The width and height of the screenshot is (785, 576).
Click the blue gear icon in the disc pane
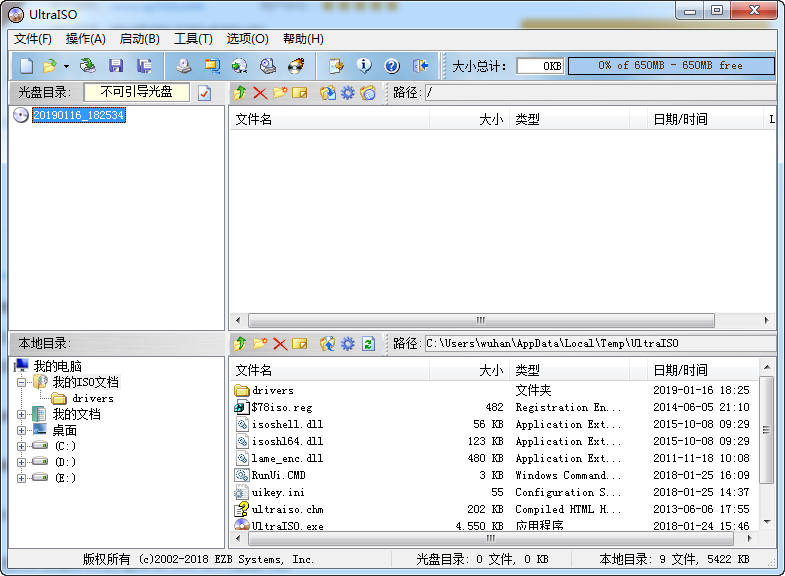pos(348,93)
